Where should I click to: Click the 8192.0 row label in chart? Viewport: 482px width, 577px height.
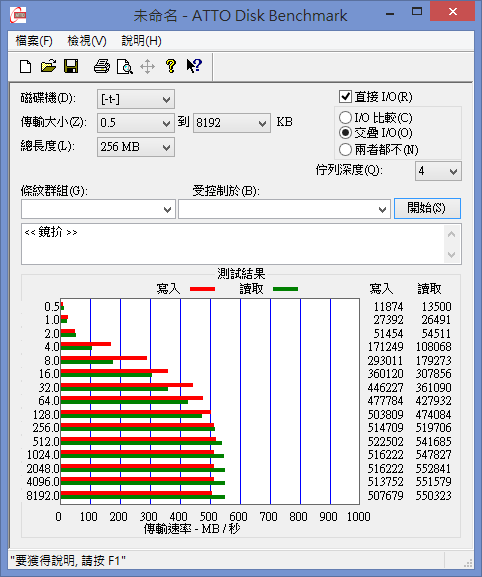click(43, 496)
